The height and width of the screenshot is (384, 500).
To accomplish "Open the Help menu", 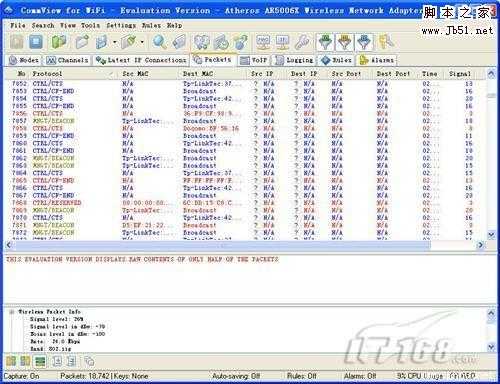I will pyautogui.click(x=174, y=25).
